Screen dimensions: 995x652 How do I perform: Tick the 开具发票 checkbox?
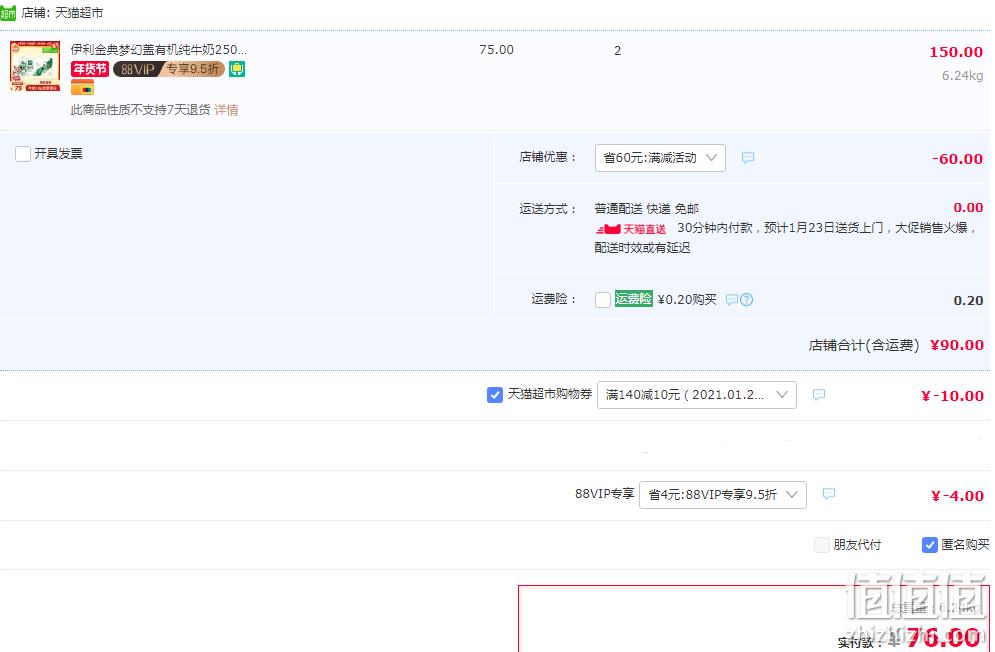coord(23,154)
